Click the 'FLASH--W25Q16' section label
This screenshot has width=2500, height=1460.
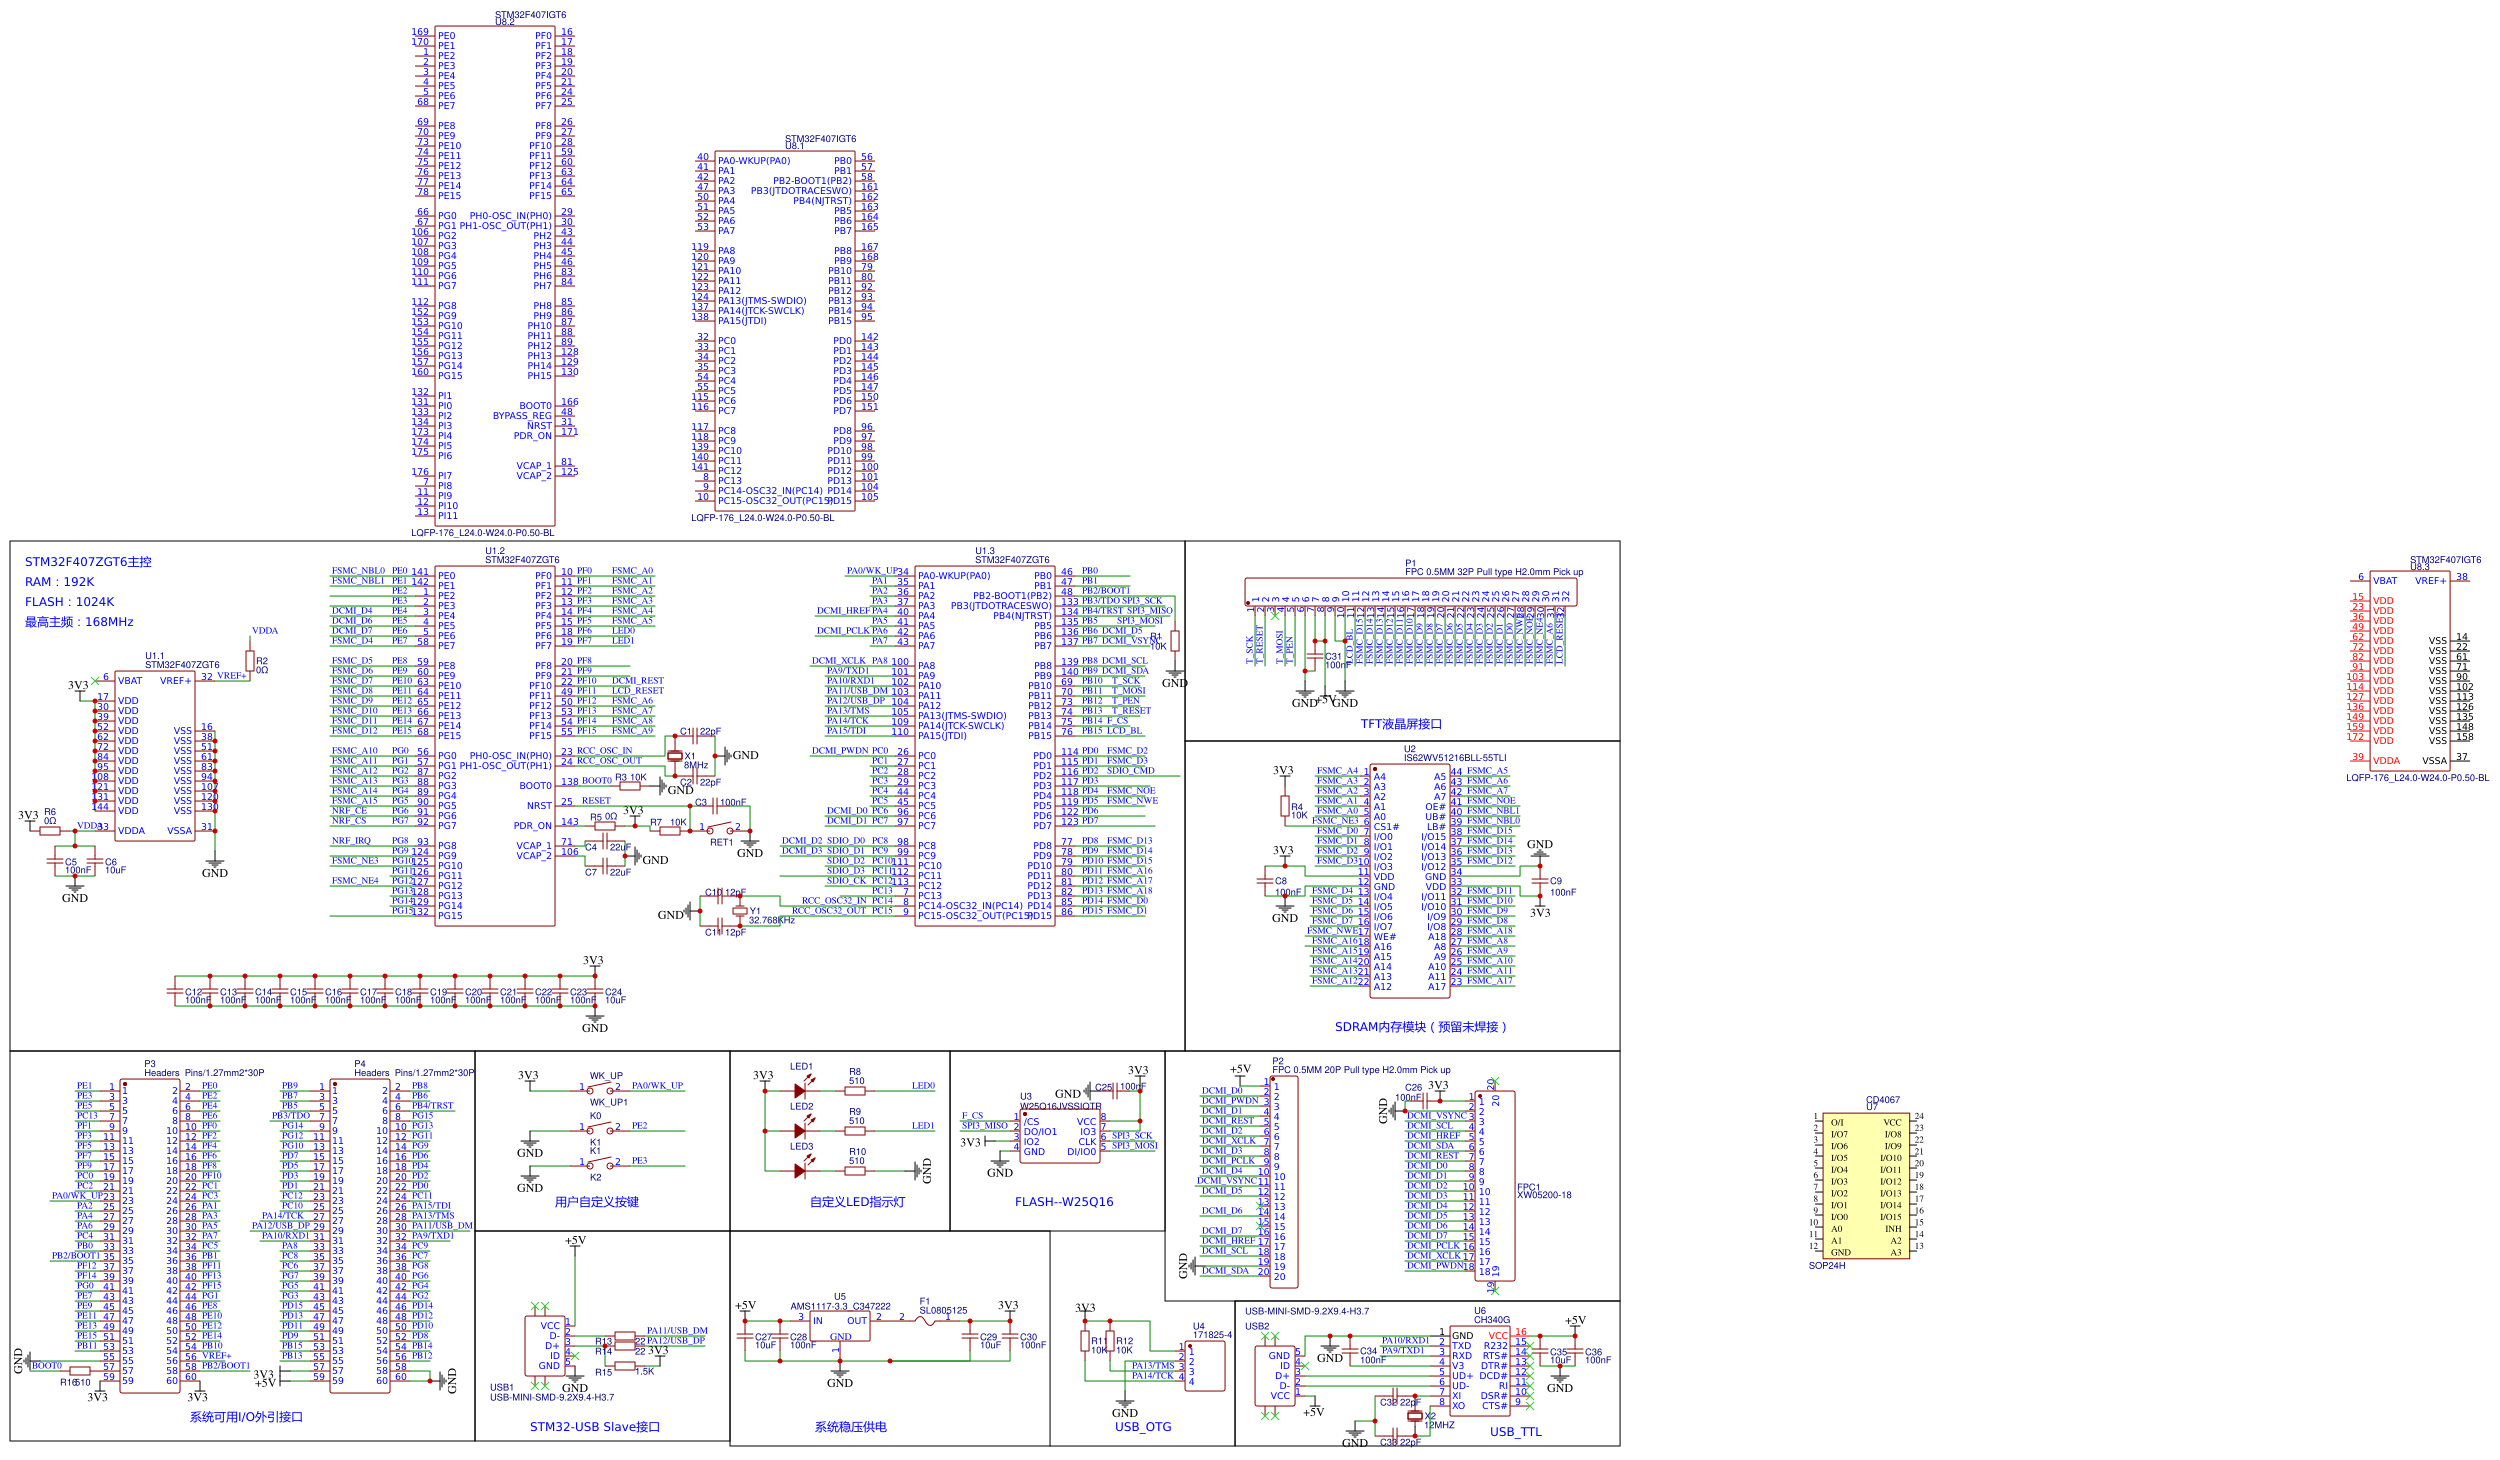pos(1063,1202)
